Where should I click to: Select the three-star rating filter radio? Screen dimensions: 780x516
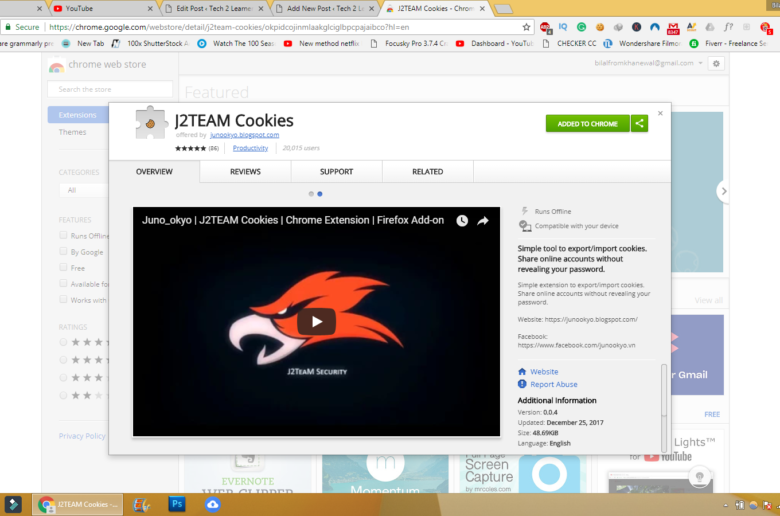[63, 378]
